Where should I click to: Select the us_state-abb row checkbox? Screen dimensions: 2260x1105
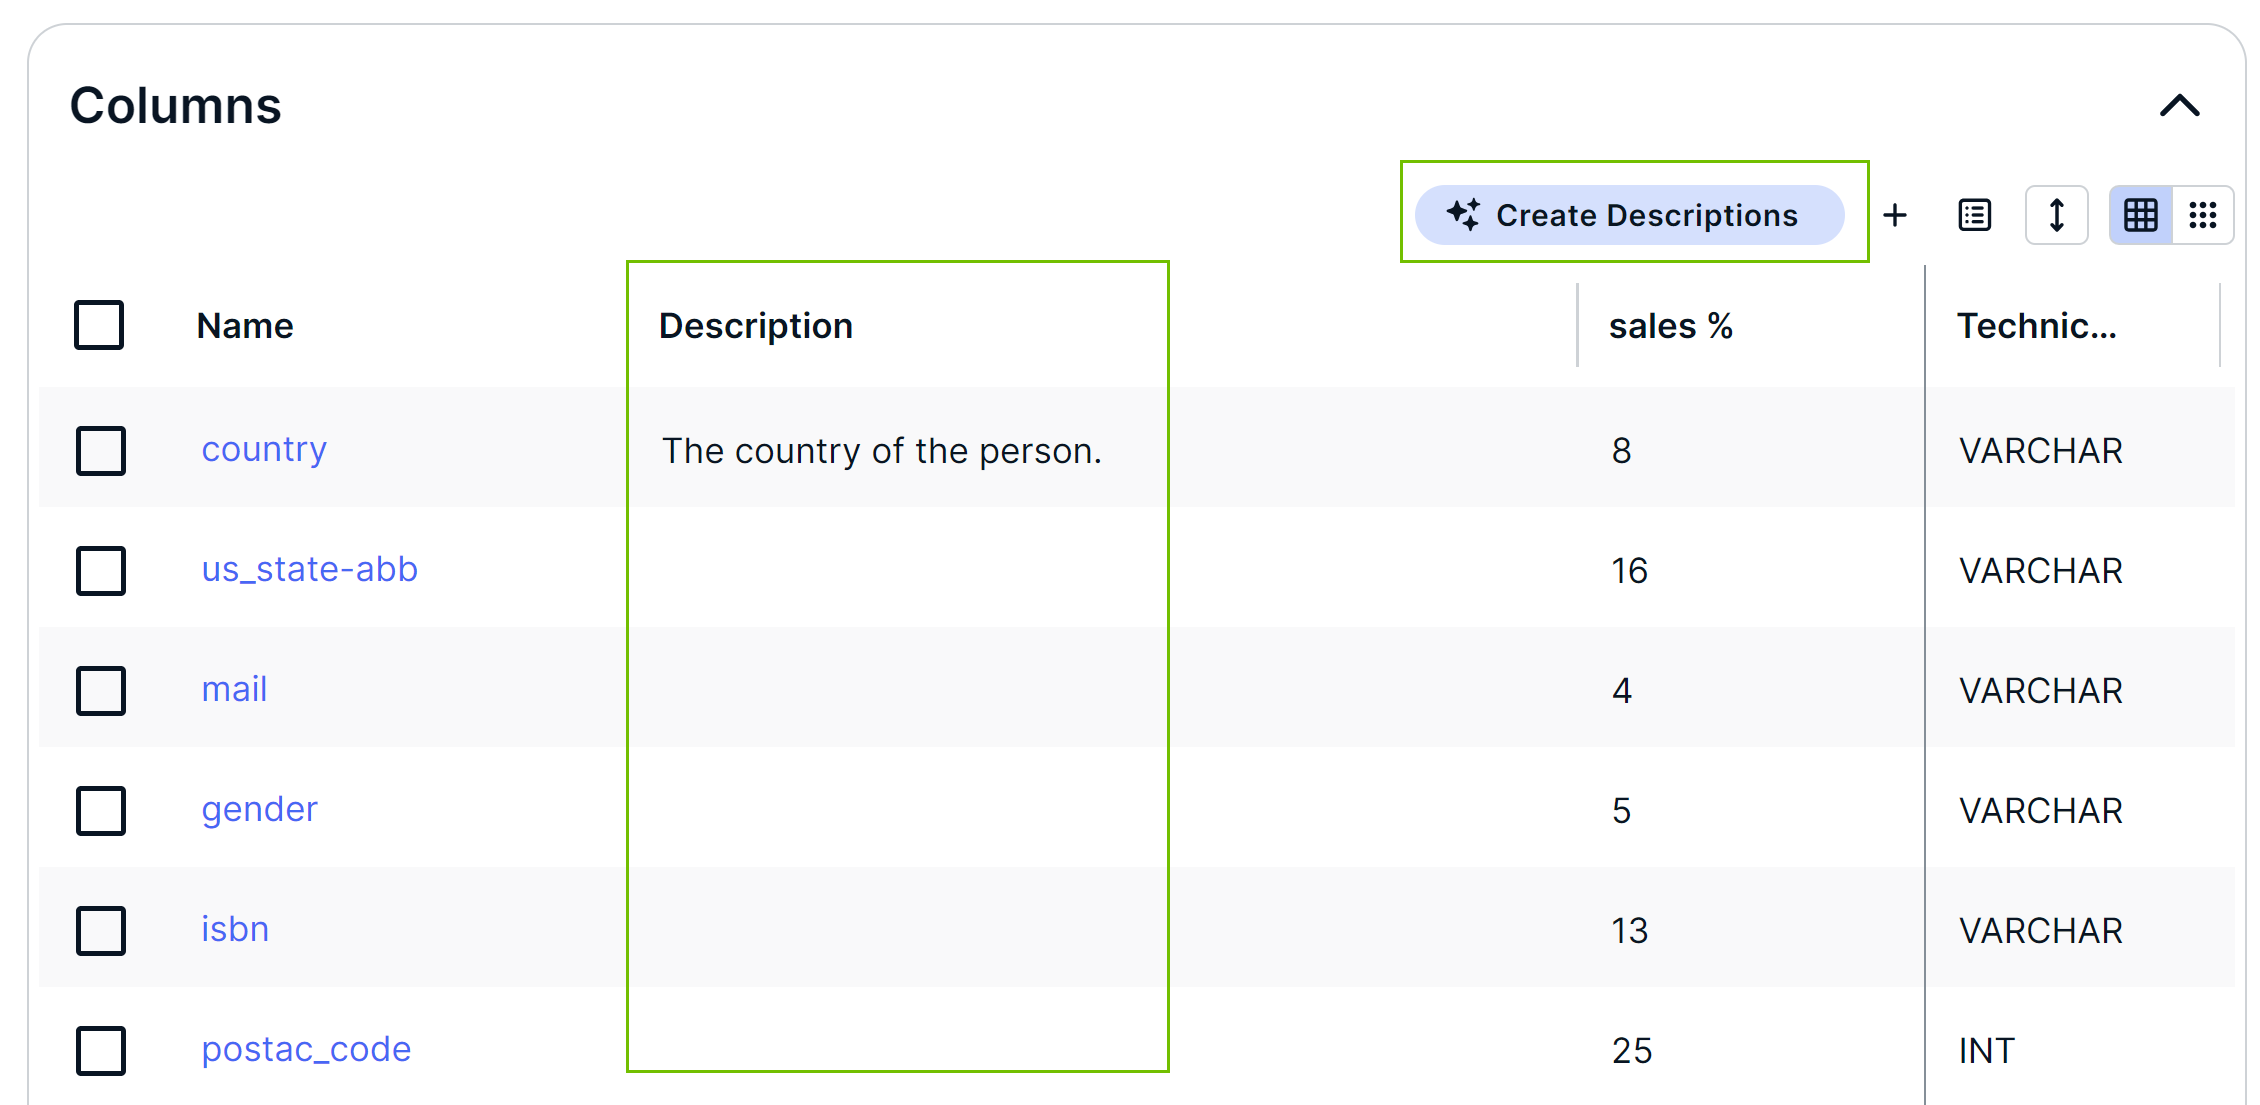tap(100, 571)
